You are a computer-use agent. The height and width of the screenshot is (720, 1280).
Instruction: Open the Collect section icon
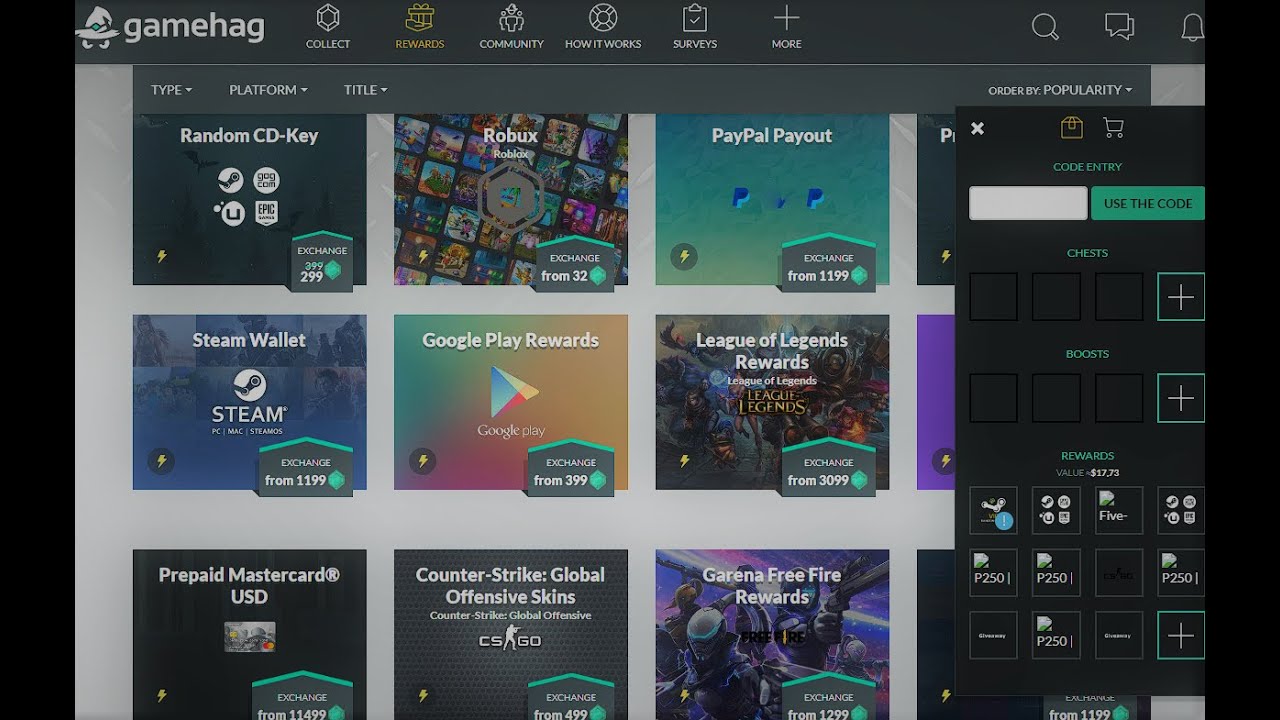click(328, 18)
